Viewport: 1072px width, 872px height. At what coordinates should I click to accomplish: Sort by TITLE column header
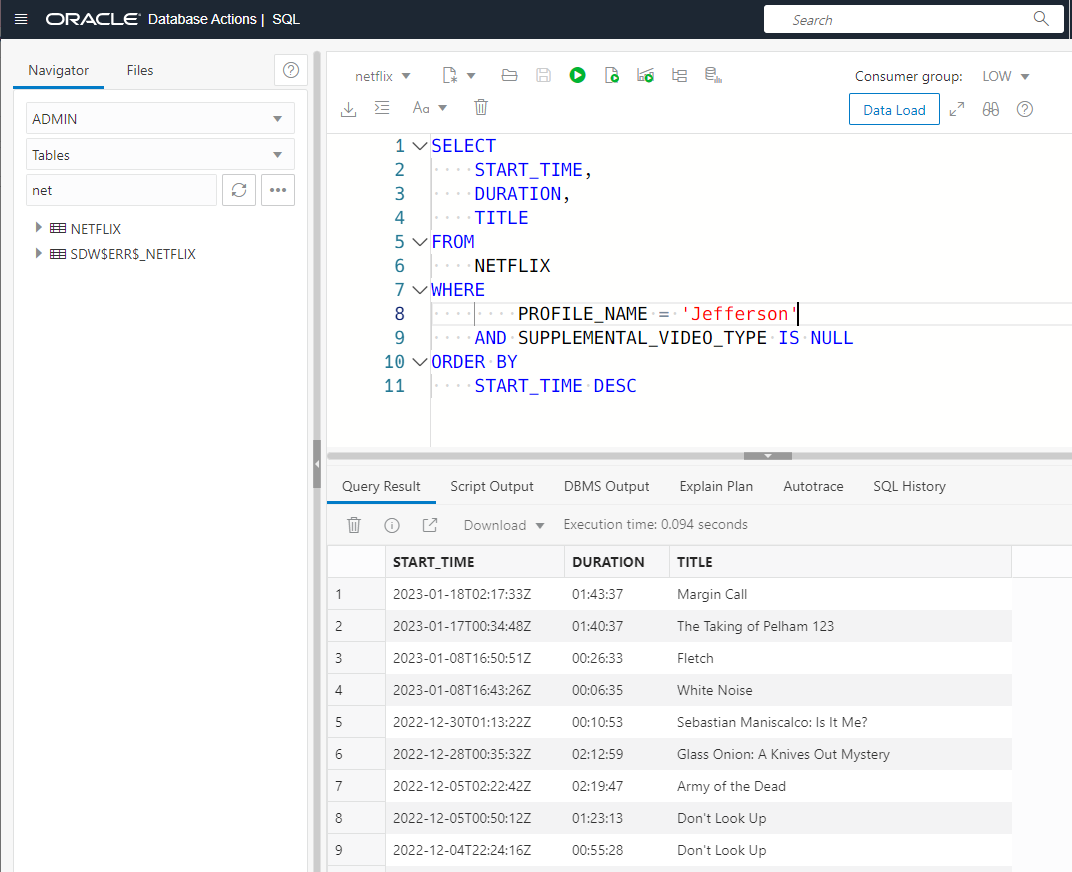[x=840, y=561]
